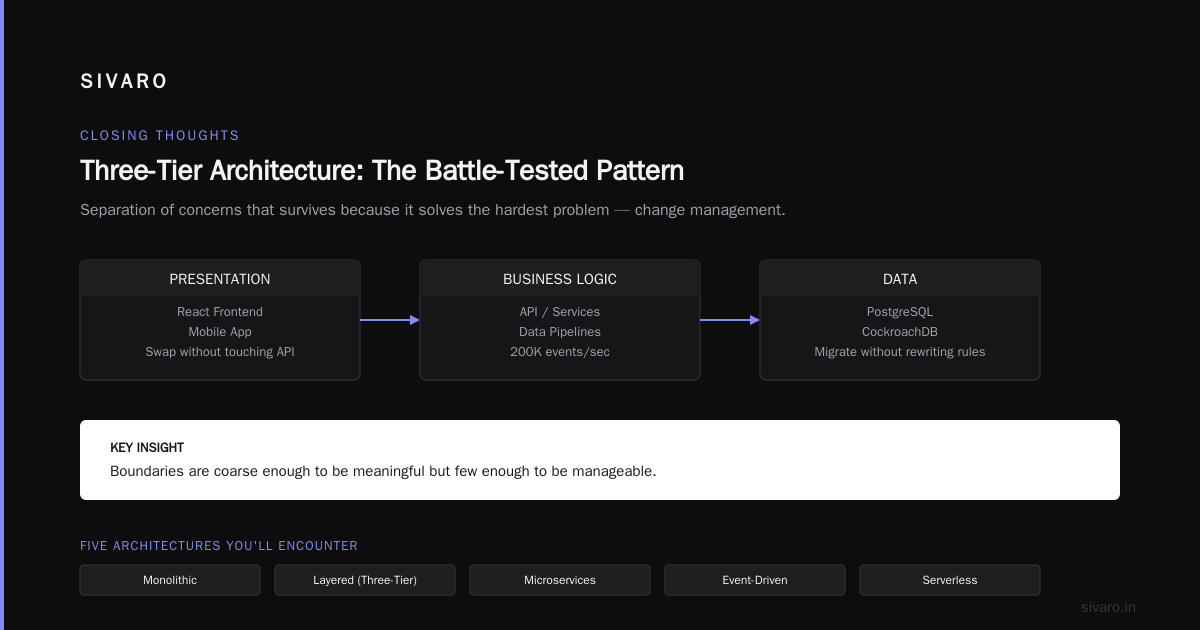Click the Three-Tier Architecture title
This screenshot has height=630, width=1200.
pyautogui.click(x=382, y=170)
